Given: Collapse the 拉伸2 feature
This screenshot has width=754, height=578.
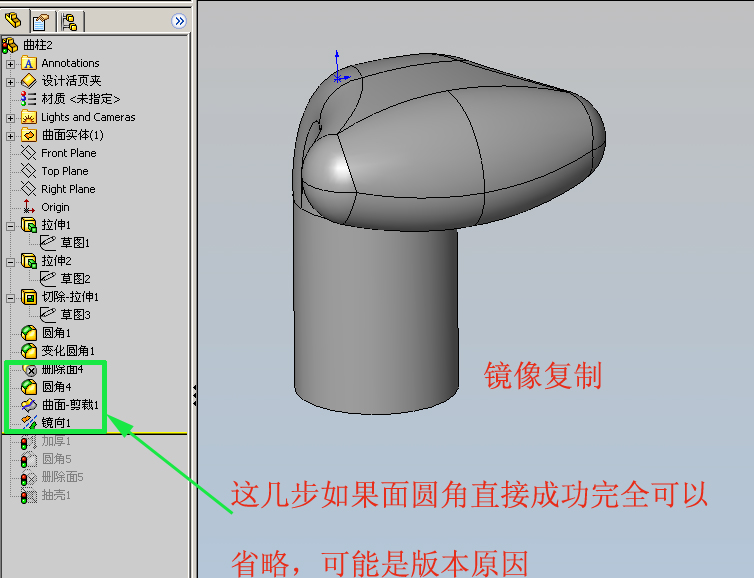Looking at the screenshot, I should tap(10, 262).
